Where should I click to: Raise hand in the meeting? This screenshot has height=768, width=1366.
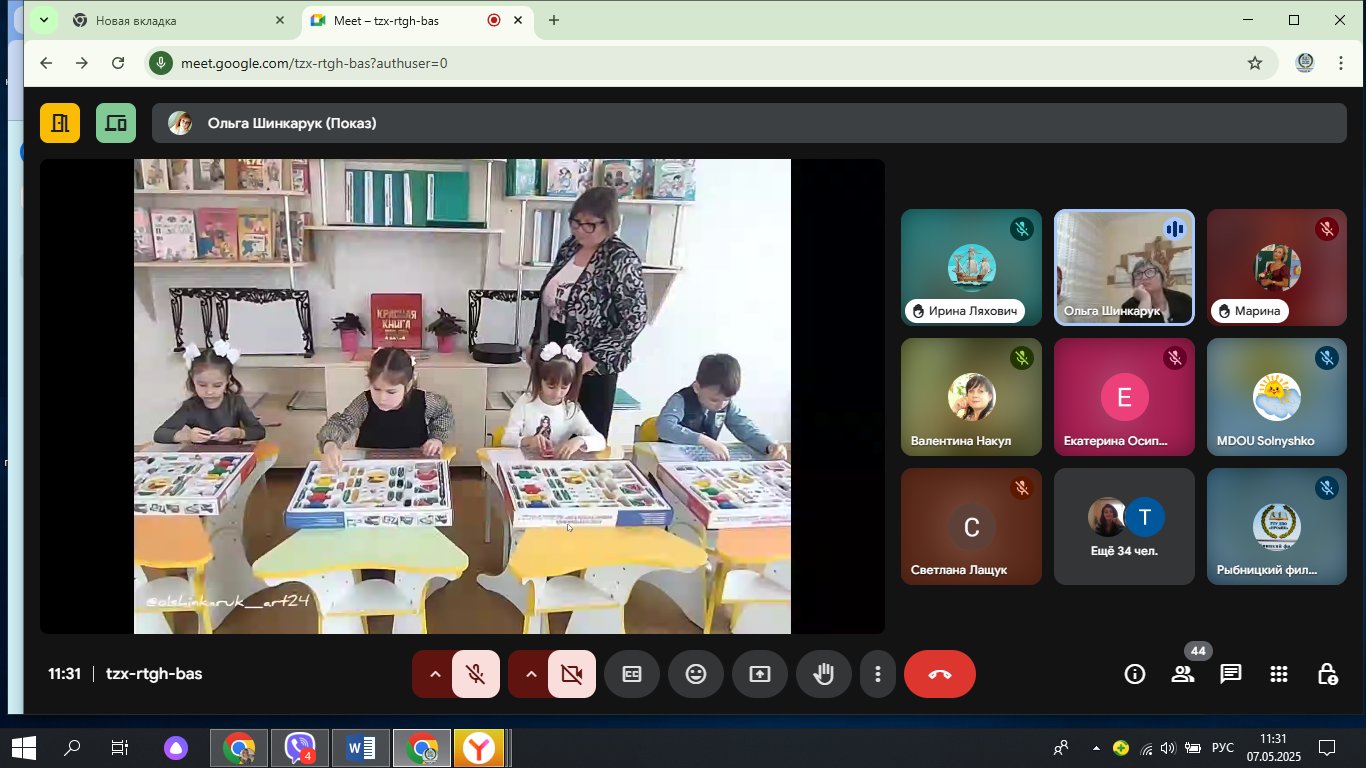point(824,674)
